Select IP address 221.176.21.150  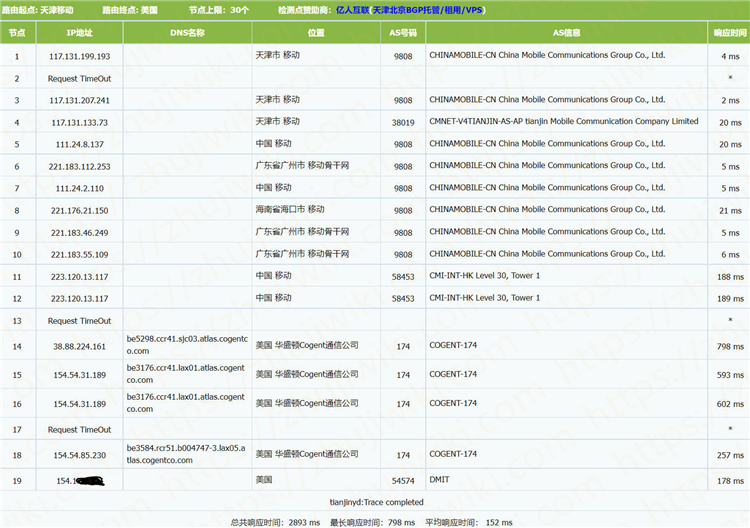coord(79,210)
